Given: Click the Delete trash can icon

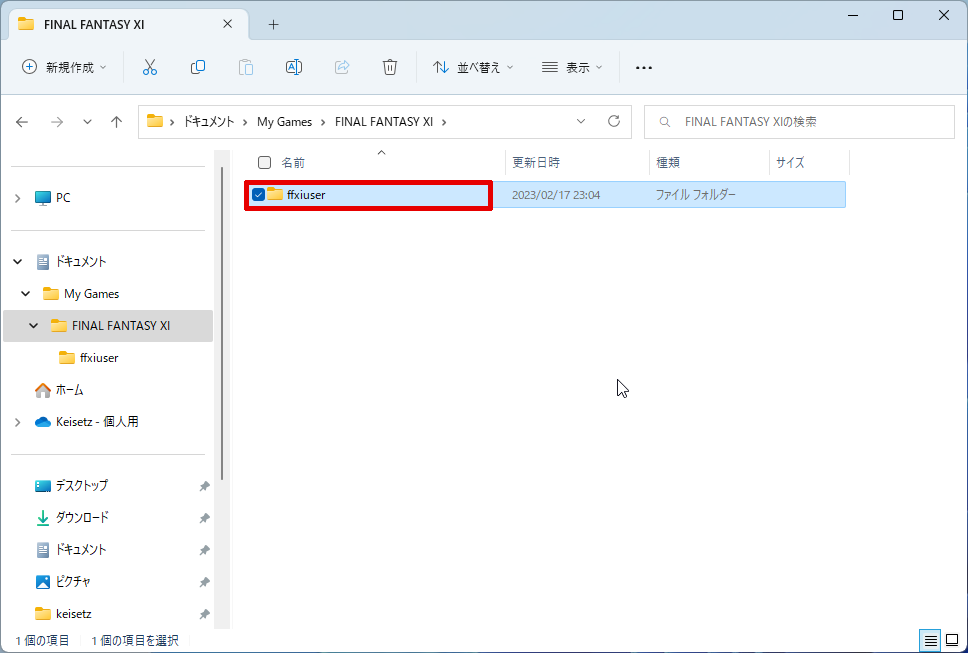Looking at the screenshot, I should pos(390,67).
